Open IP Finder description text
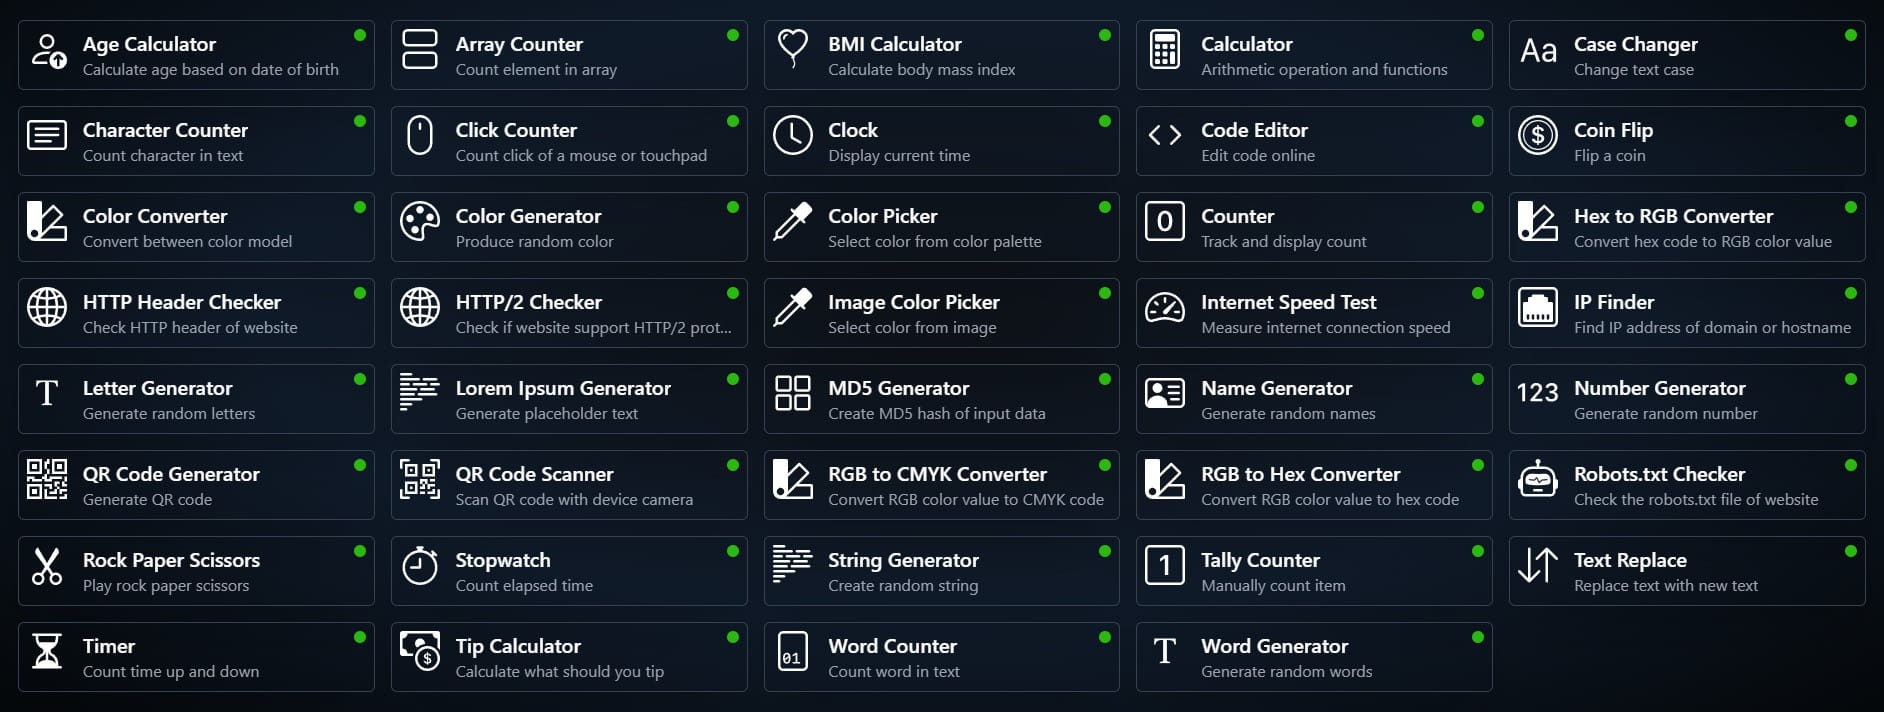Image resolution: width=1884 pixels, height=712 pixels. click(x=1711, y=328)
